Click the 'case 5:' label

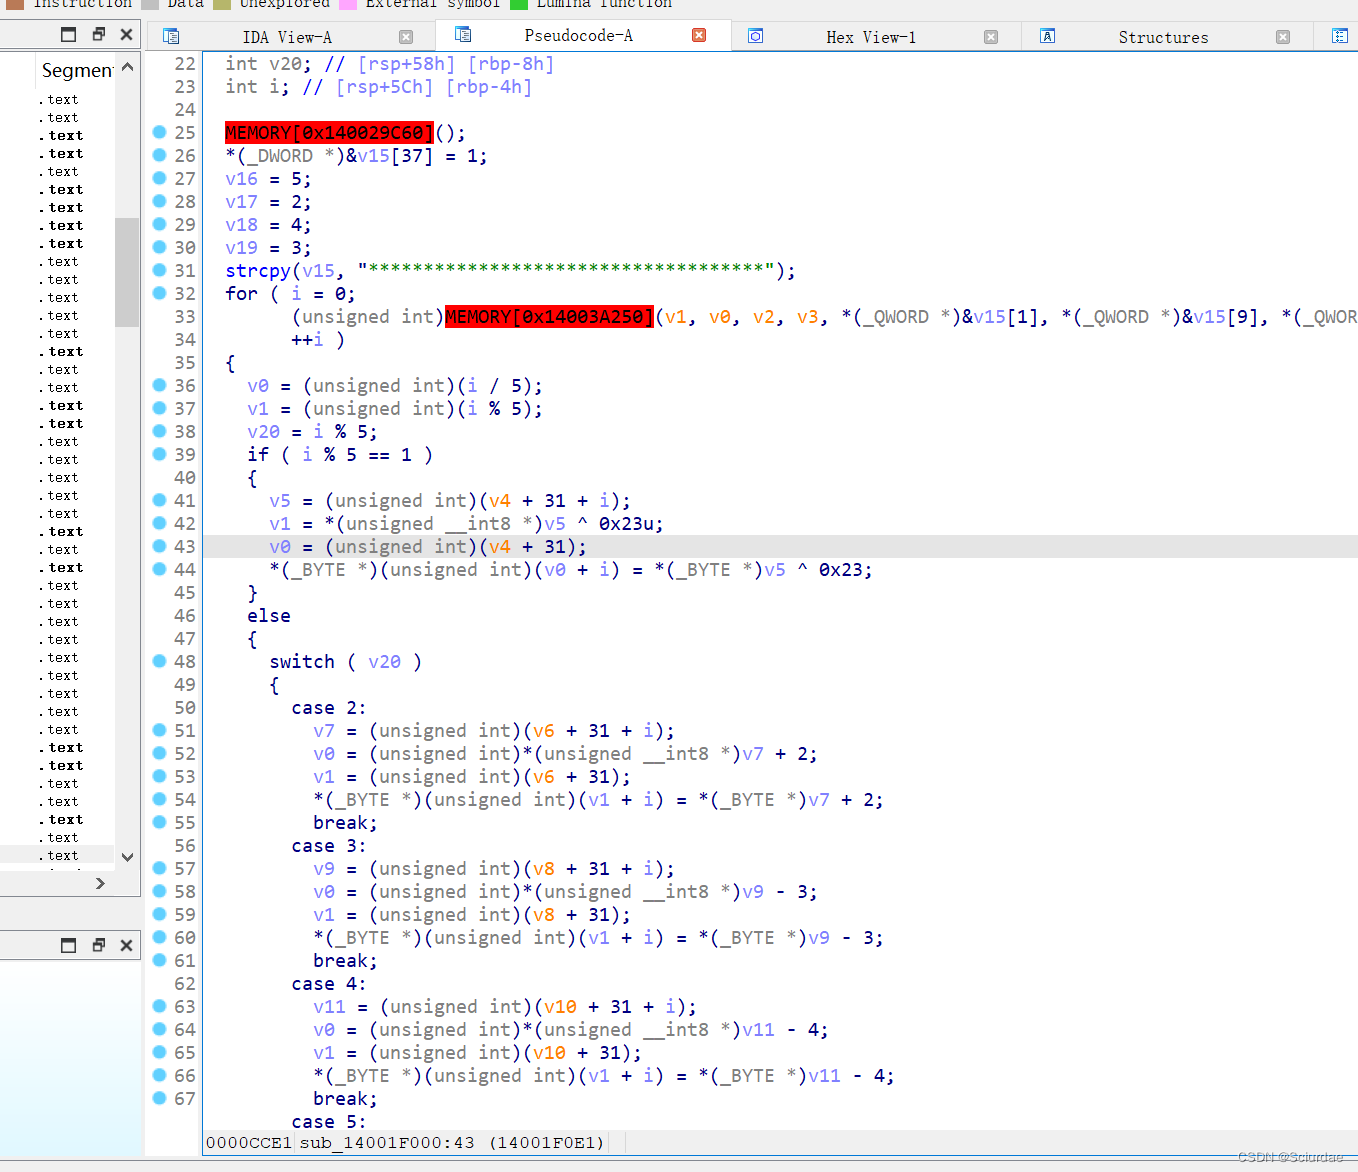coord(329,1122)
